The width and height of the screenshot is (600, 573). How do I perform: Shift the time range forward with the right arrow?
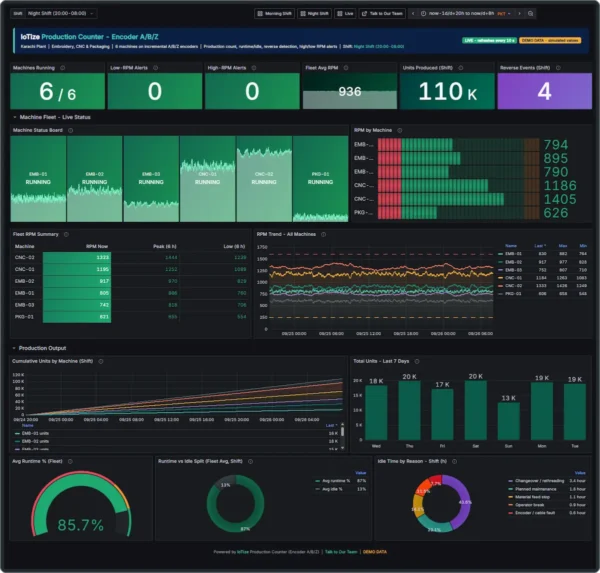tap(519, 13)
